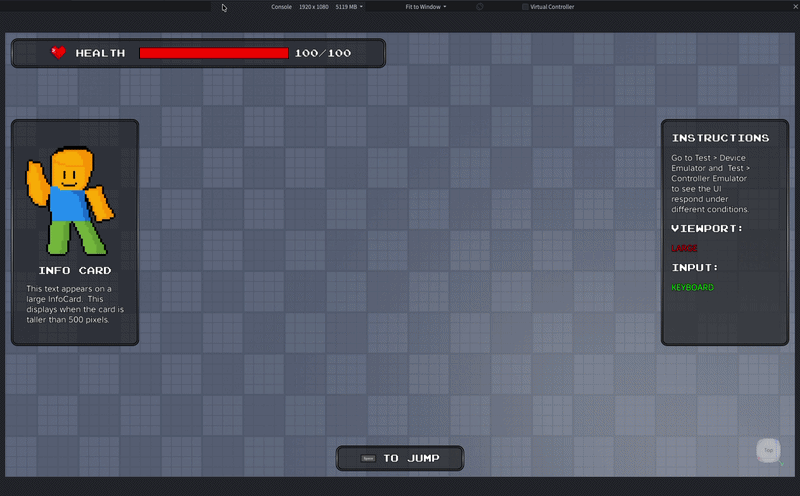This screenshot has height=496, width=800.
Task: Click the Top view selector cube
Action: [x=768, y=450]
